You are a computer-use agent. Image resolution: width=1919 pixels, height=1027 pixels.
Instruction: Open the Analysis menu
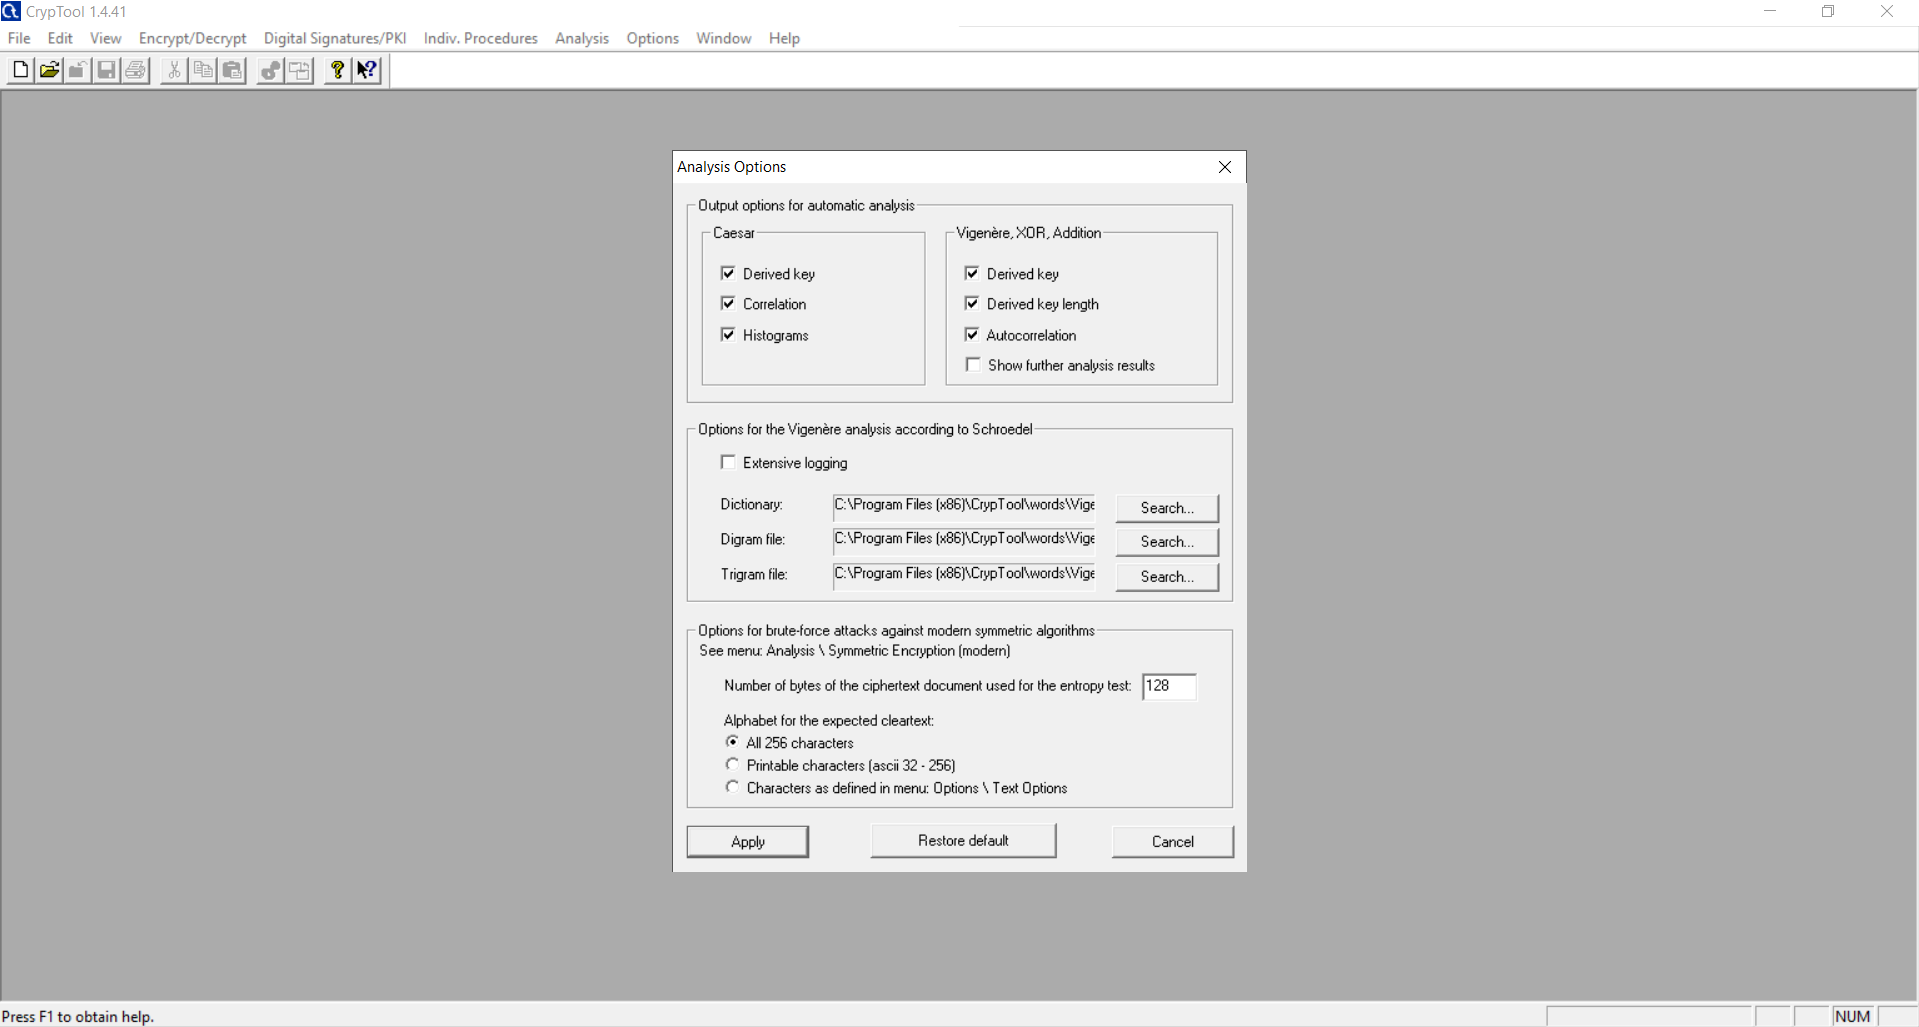pyautogui.click(x=581, y=38)
